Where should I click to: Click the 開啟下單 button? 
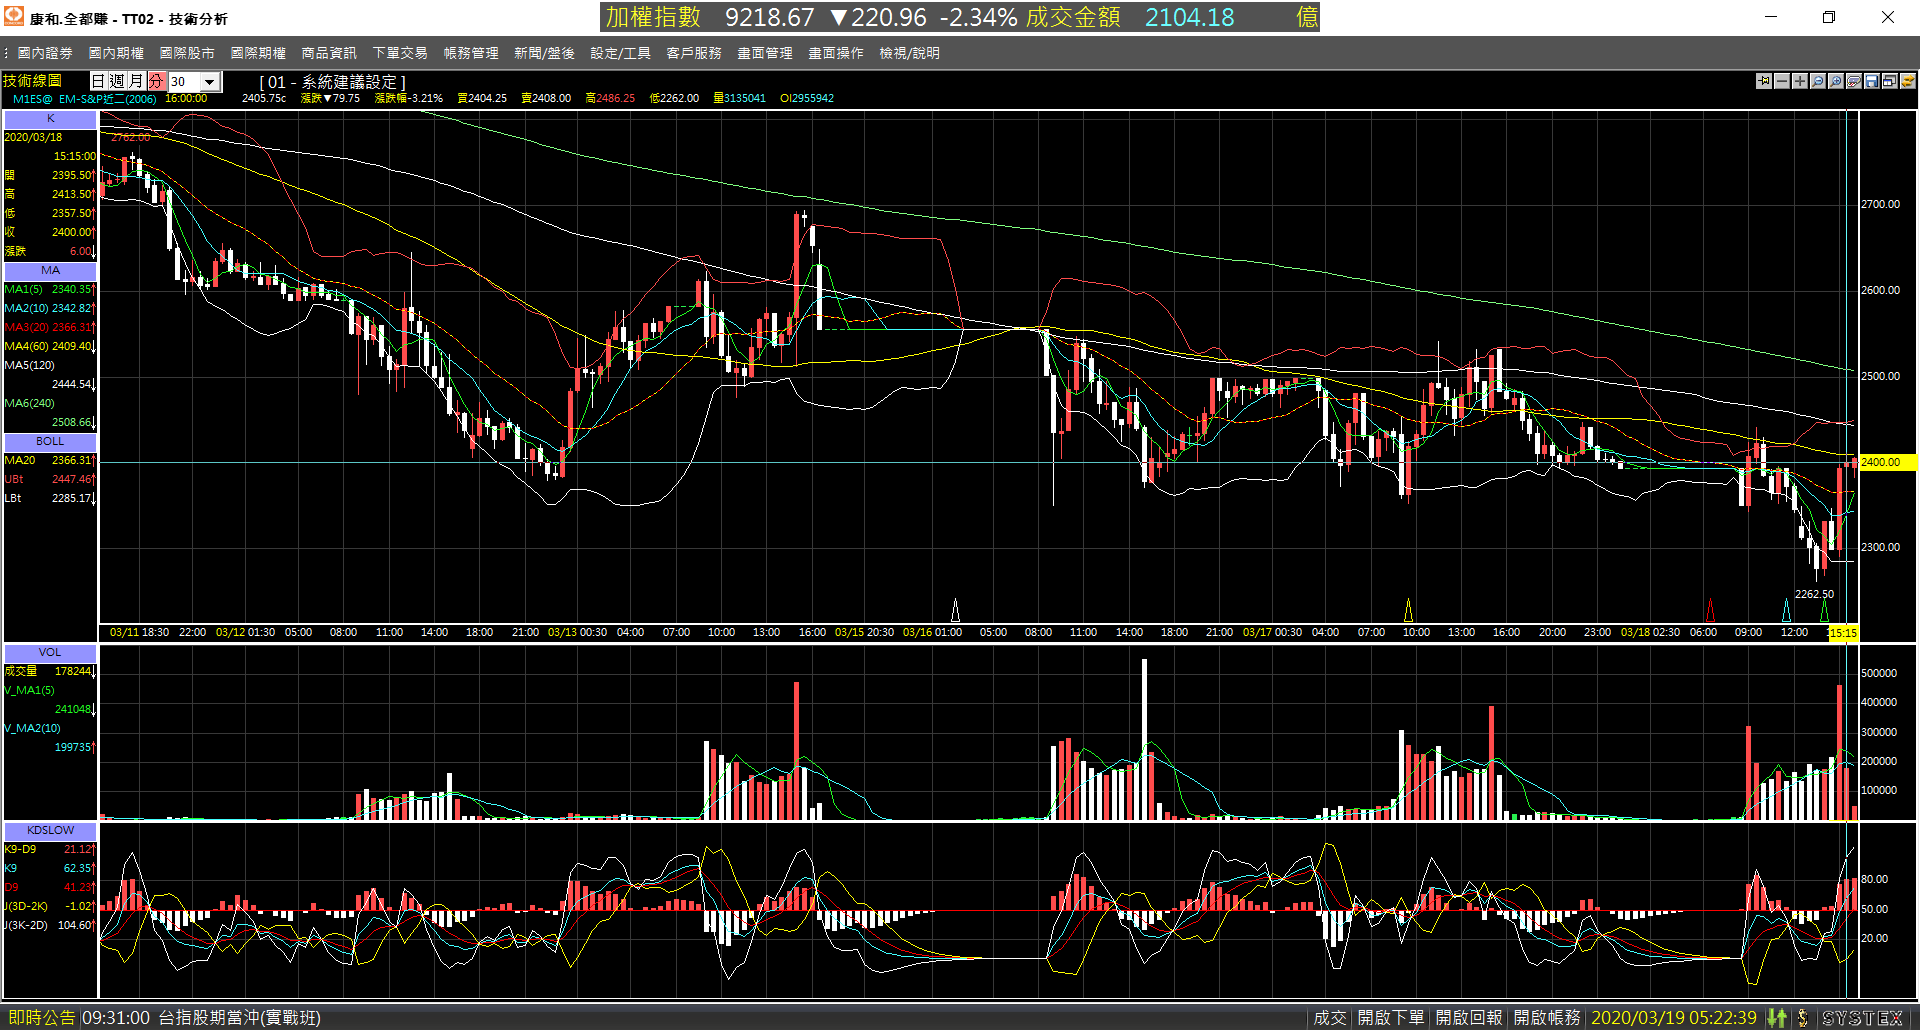(x=1391, y=1018)
